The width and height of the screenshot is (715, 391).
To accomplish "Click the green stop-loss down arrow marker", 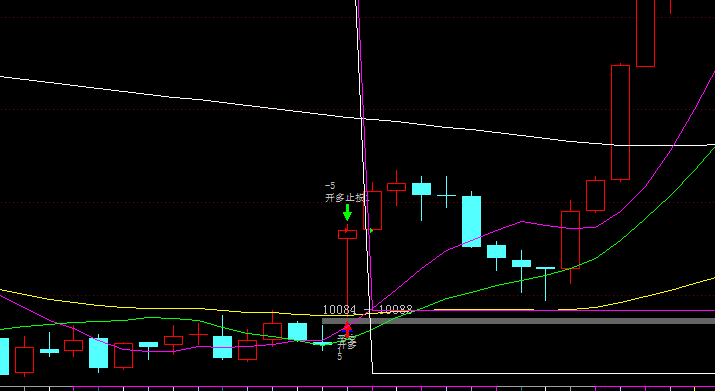I will click(347, 213).
